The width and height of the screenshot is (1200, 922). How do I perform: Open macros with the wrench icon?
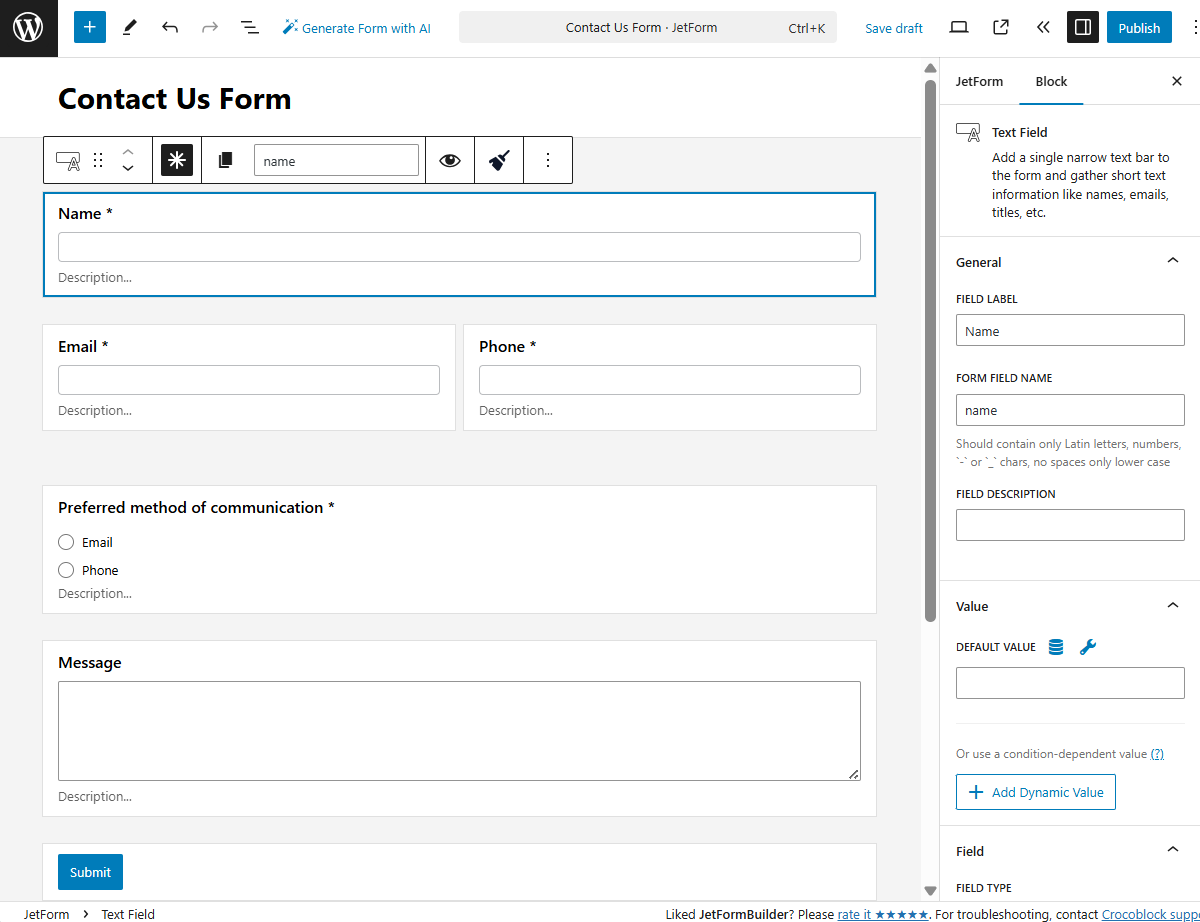click(1088, 646)
